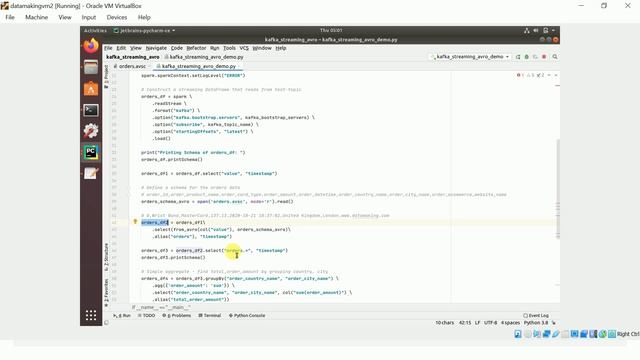Click the editor vertical scrollbar

click(558, 189)
